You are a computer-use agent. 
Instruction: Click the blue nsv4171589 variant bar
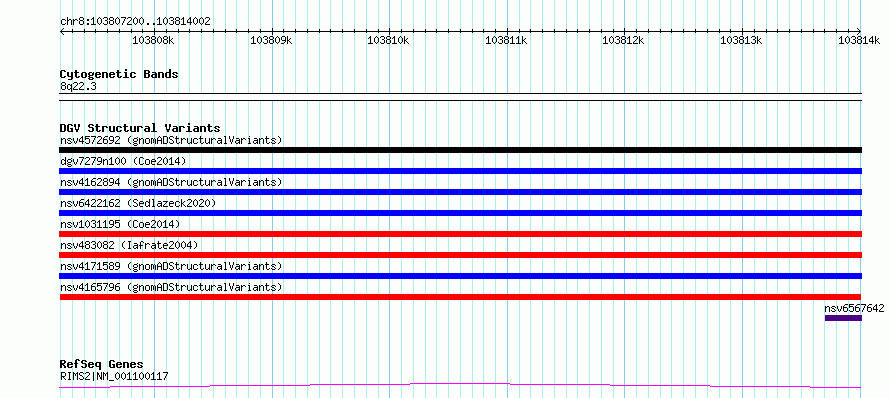[460, 276]
